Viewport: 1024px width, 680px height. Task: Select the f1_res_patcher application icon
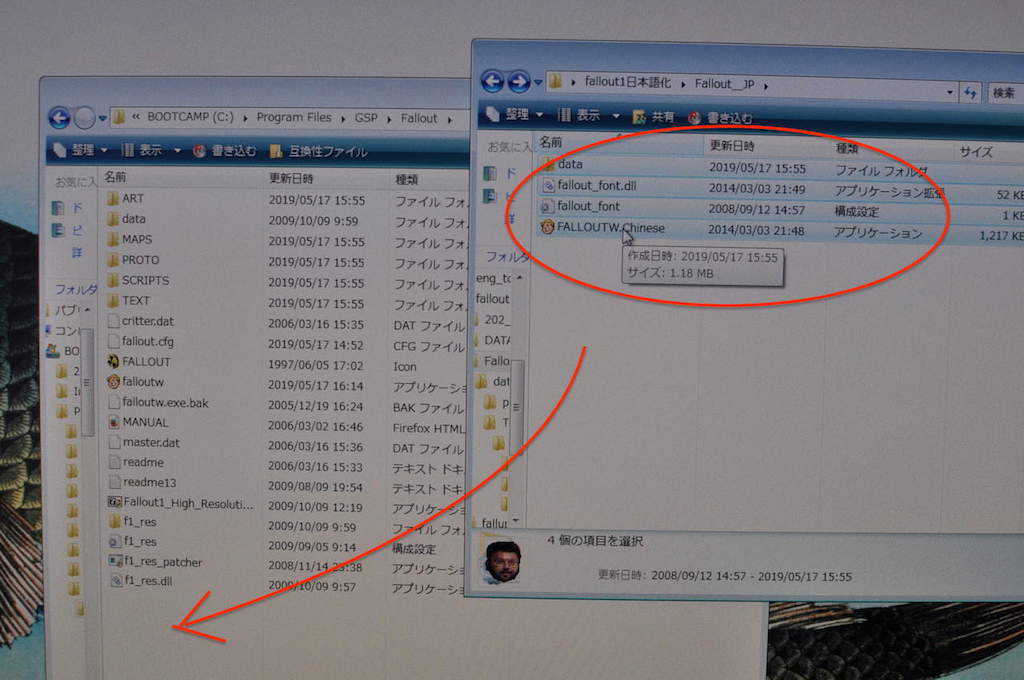[116, 561]
